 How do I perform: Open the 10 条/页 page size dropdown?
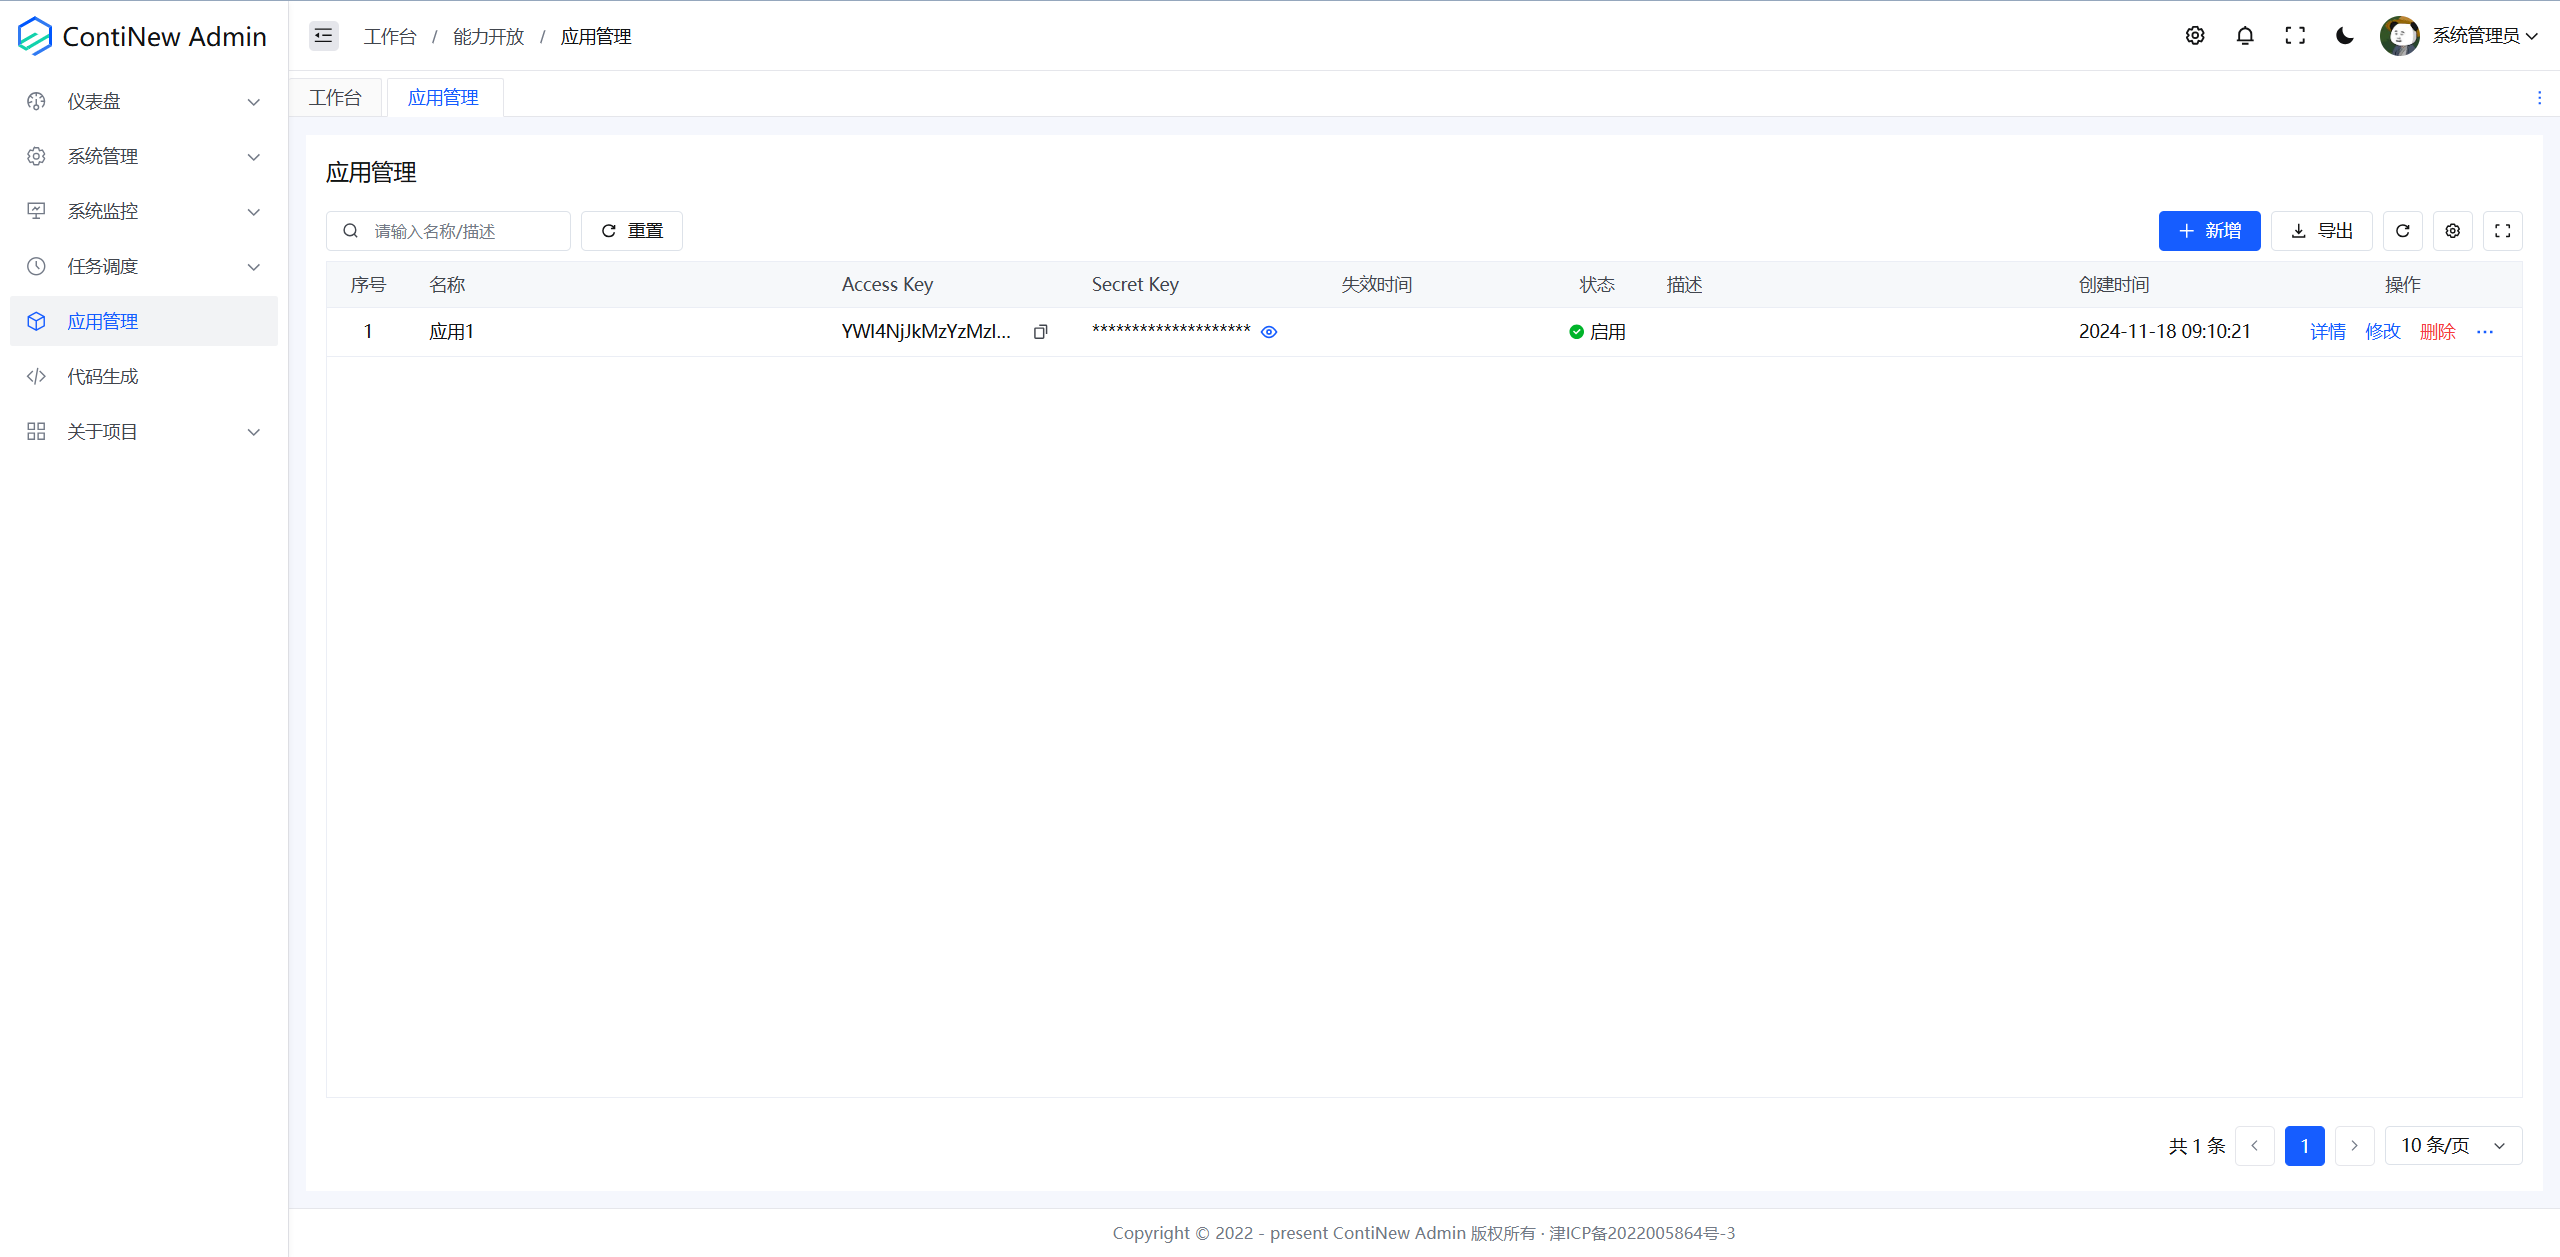click(2452, 1145)
